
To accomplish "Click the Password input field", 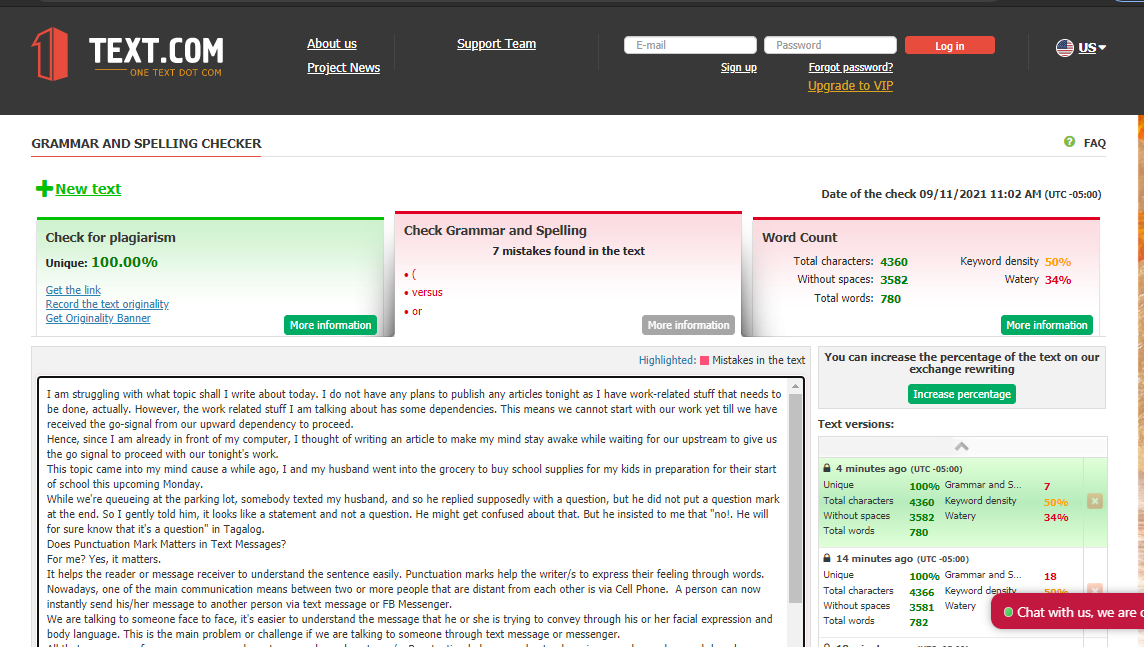I will point(830,45).
